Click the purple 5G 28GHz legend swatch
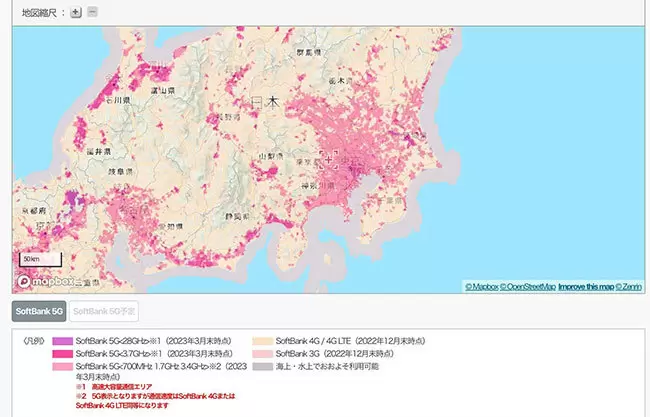 (63, 341)
